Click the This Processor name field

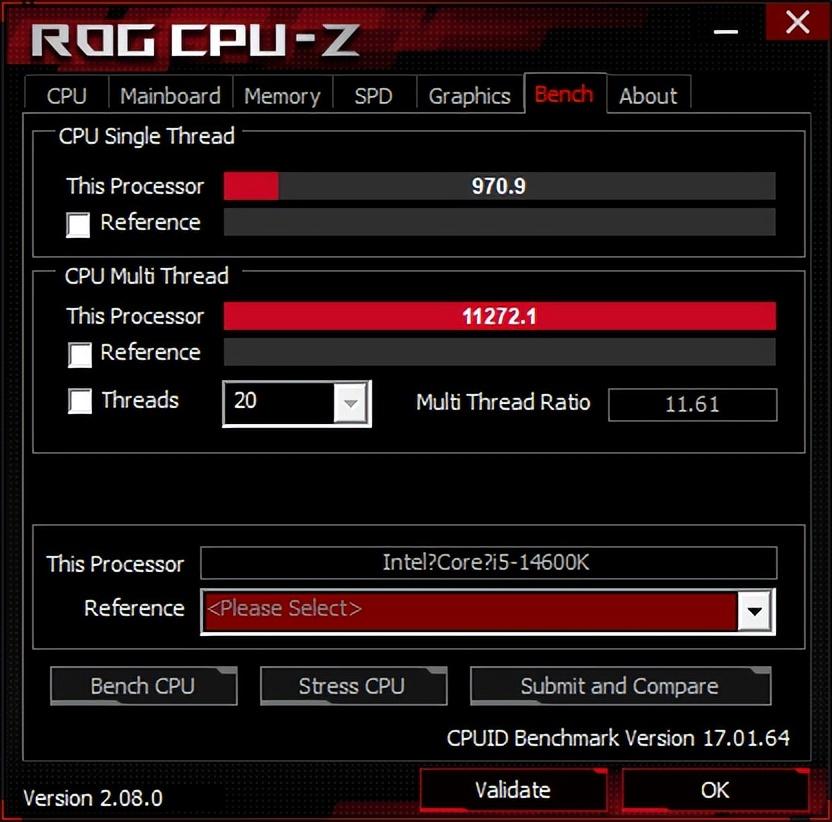pos(489,563)
